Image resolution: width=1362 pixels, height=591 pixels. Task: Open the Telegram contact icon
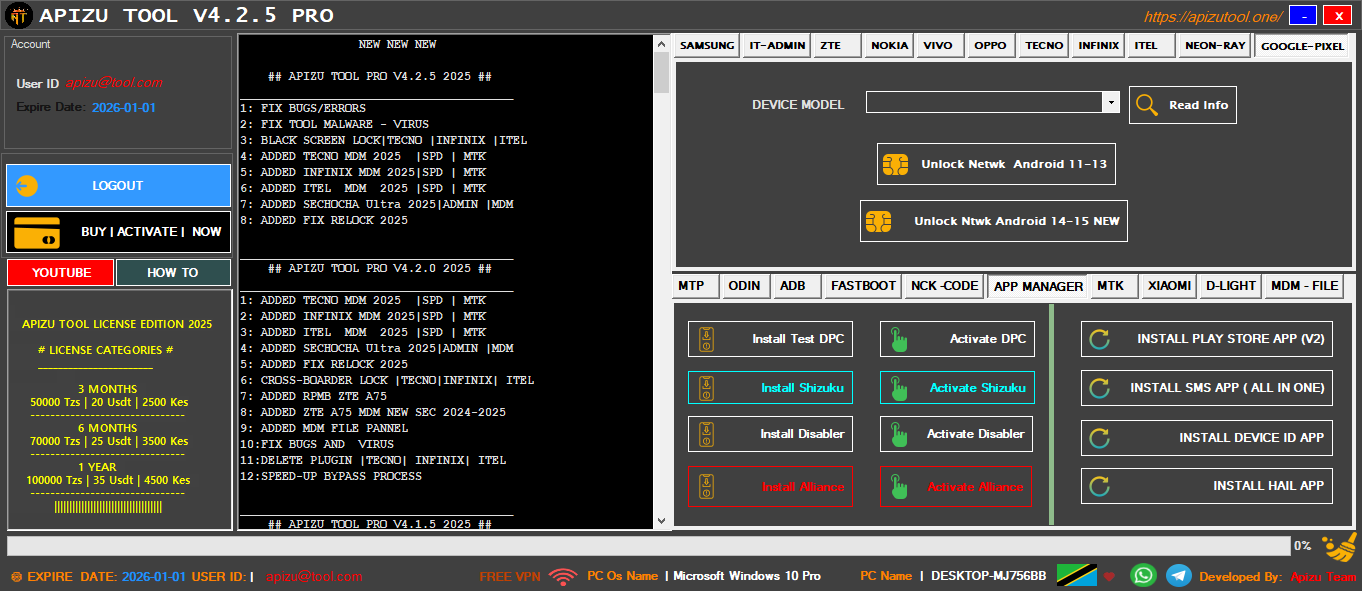pos(1179,576)
